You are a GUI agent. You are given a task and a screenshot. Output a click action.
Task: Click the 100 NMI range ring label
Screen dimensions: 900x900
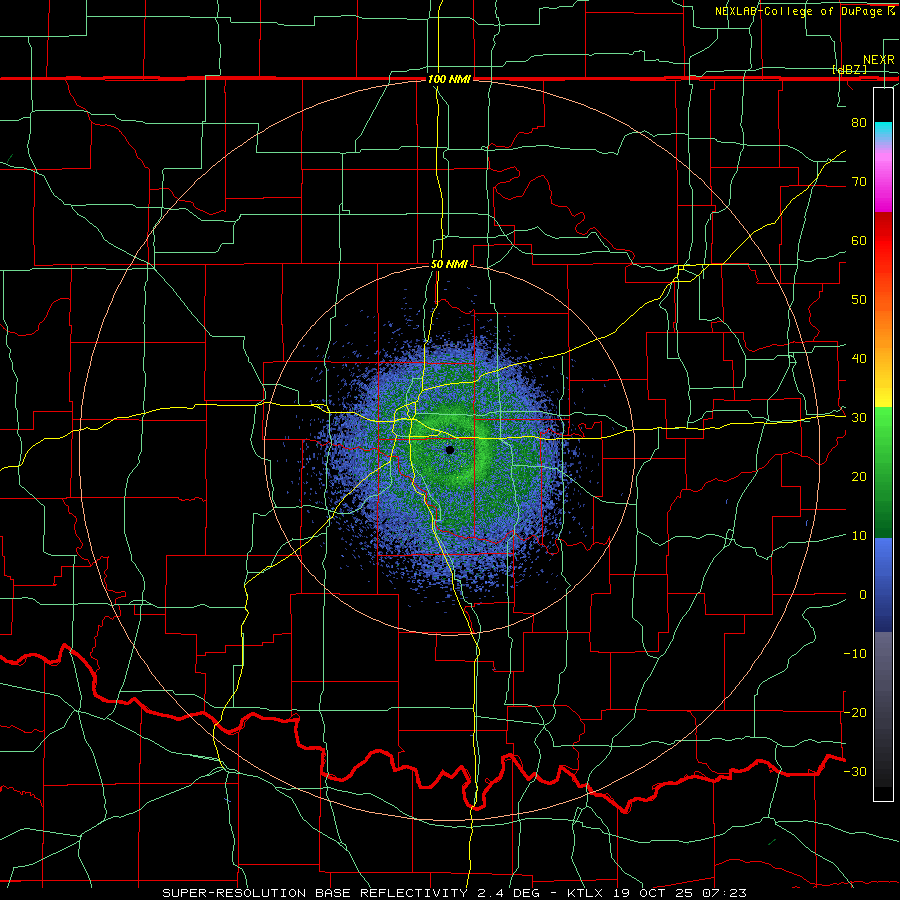(449, 79)
